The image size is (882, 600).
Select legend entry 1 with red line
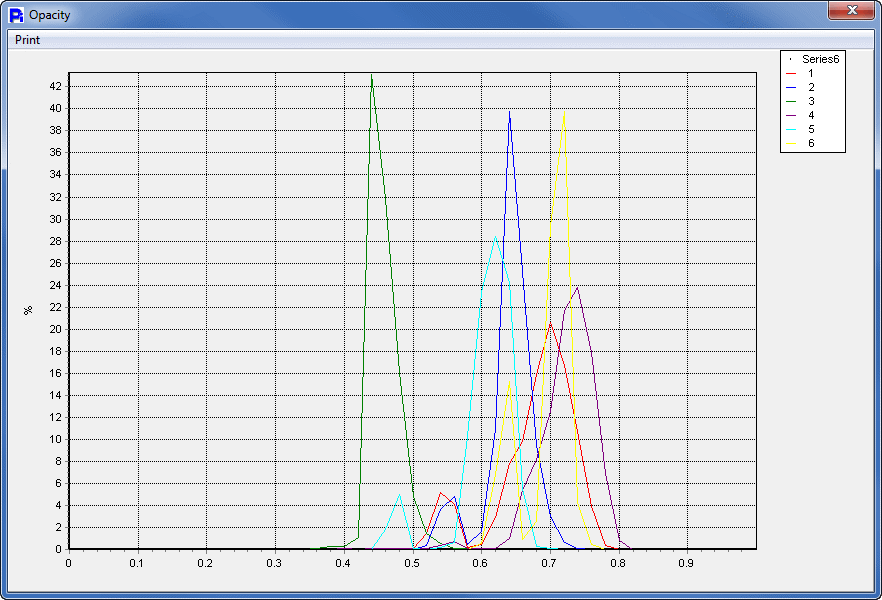coord(800,73)
